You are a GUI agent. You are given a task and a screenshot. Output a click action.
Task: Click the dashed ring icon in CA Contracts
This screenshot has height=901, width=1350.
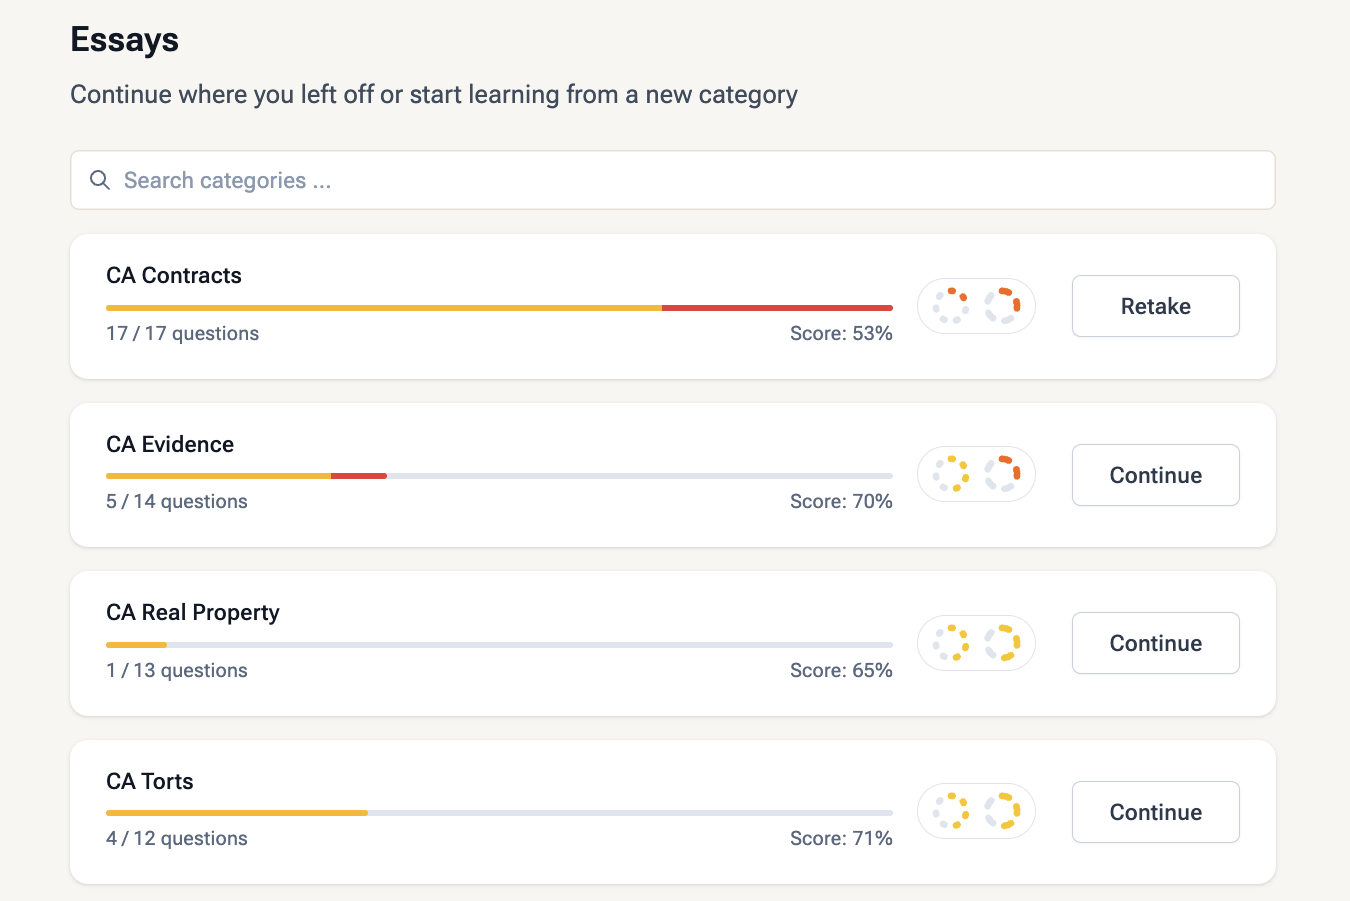[x=1002, y=306]
